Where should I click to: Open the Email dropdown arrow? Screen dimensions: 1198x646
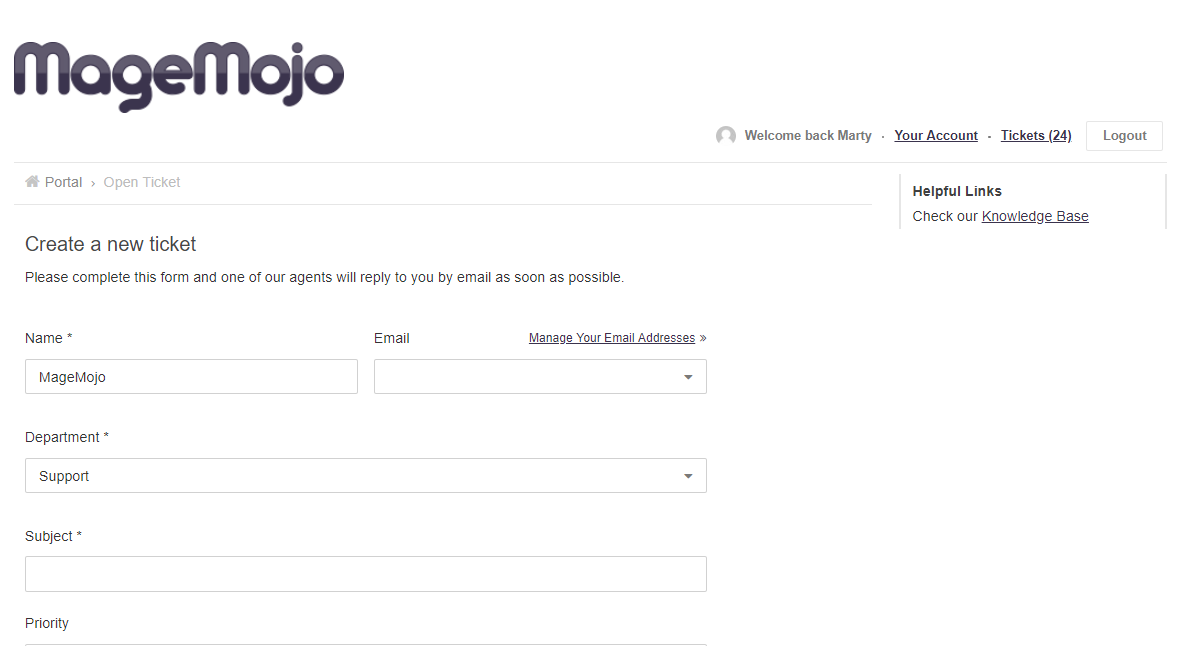pyautogui.click(x=688, y=377)
